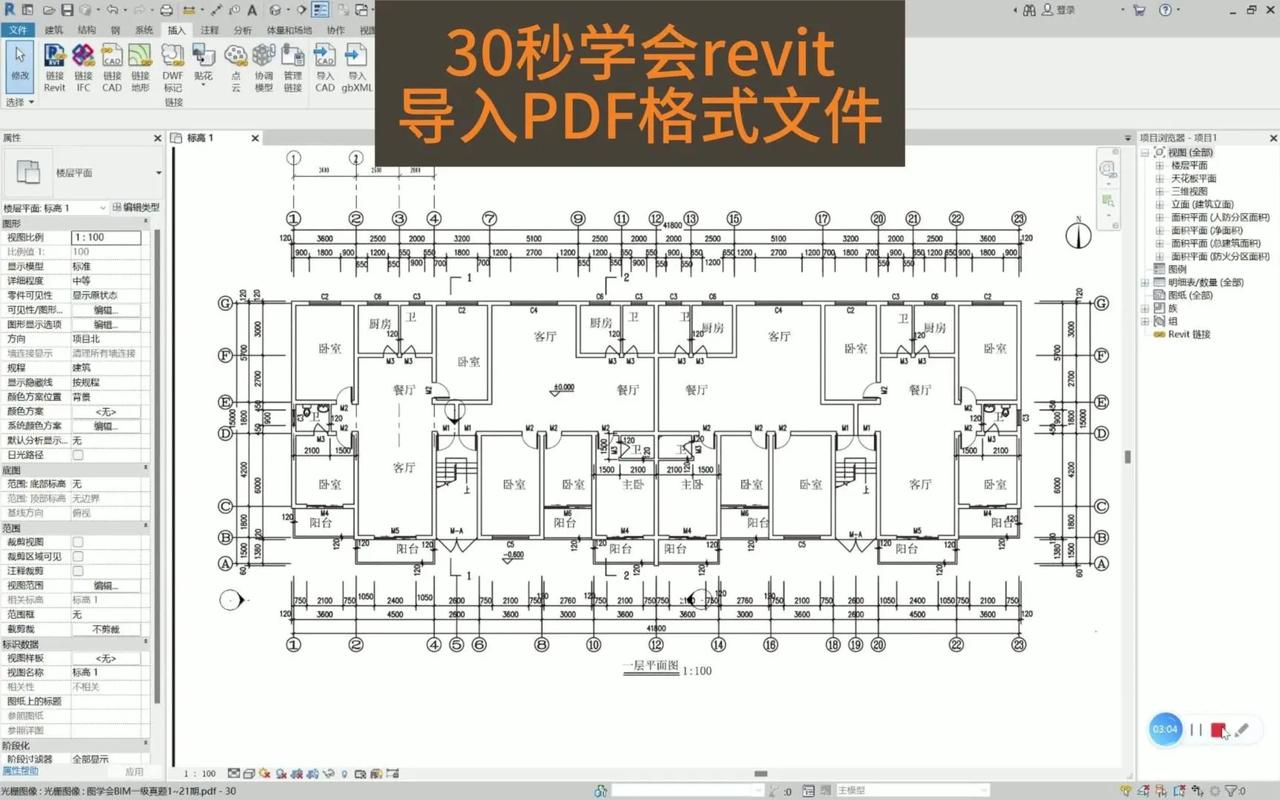Click the 编辑... button for 可见性/图形 row
The image size is (1280, 800).
tap(105, 310)
